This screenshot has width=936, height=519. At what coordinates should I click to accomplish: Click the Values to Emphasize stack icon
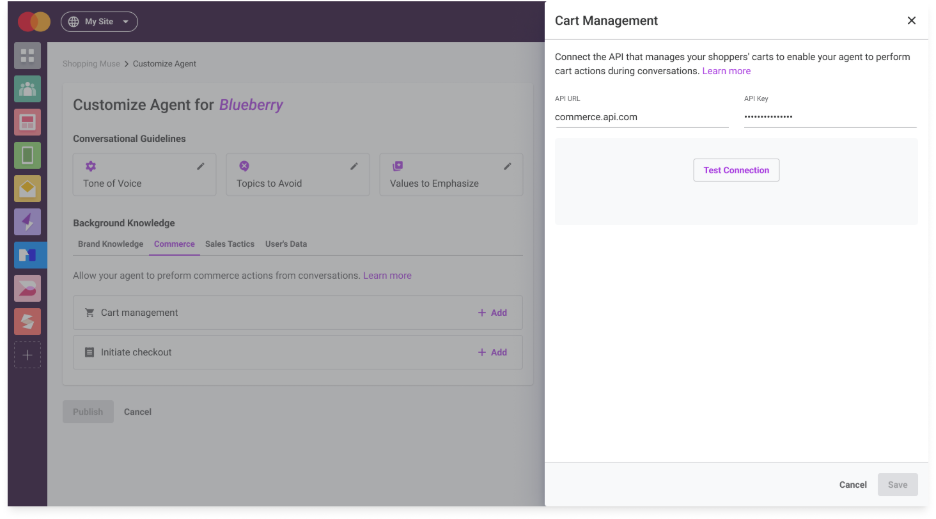398,166
